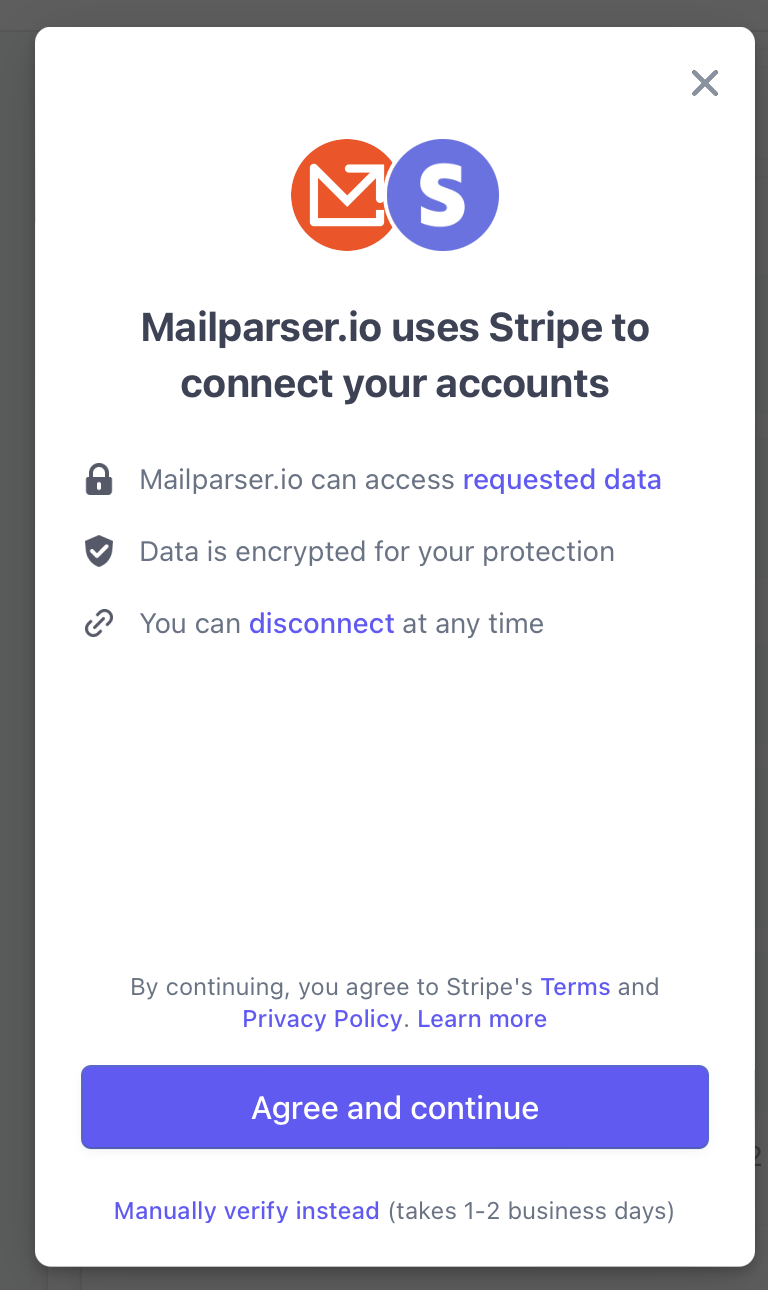Close the Stripe connection dialog
The image size is (768, 1290).
pyautogui.click(x=705, y=83)
